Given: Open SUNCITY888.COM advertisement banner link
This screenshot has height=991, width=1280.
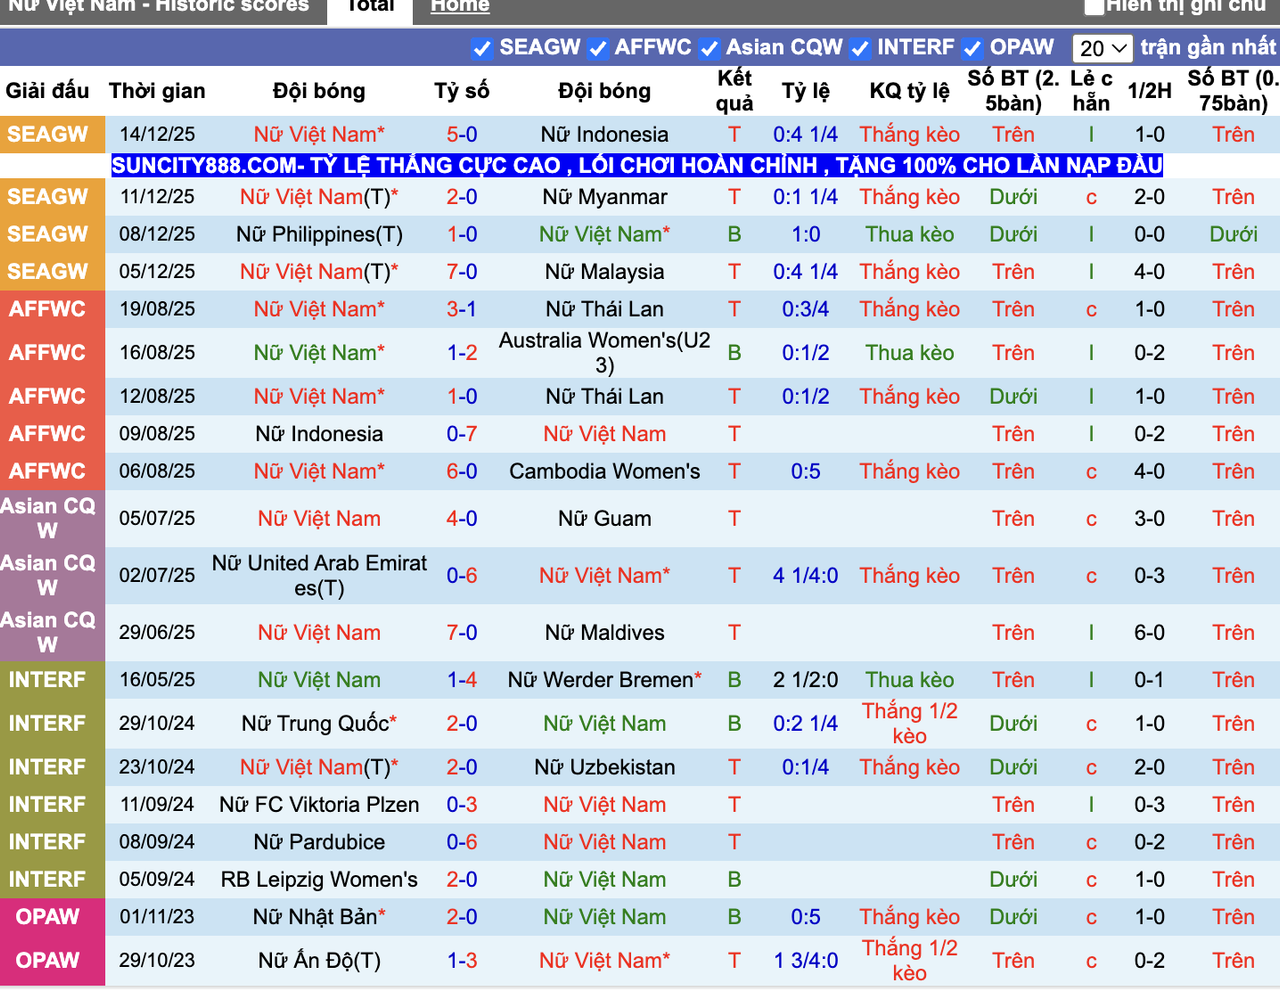Looking at the screenshot, I should (x=637, y=166).
